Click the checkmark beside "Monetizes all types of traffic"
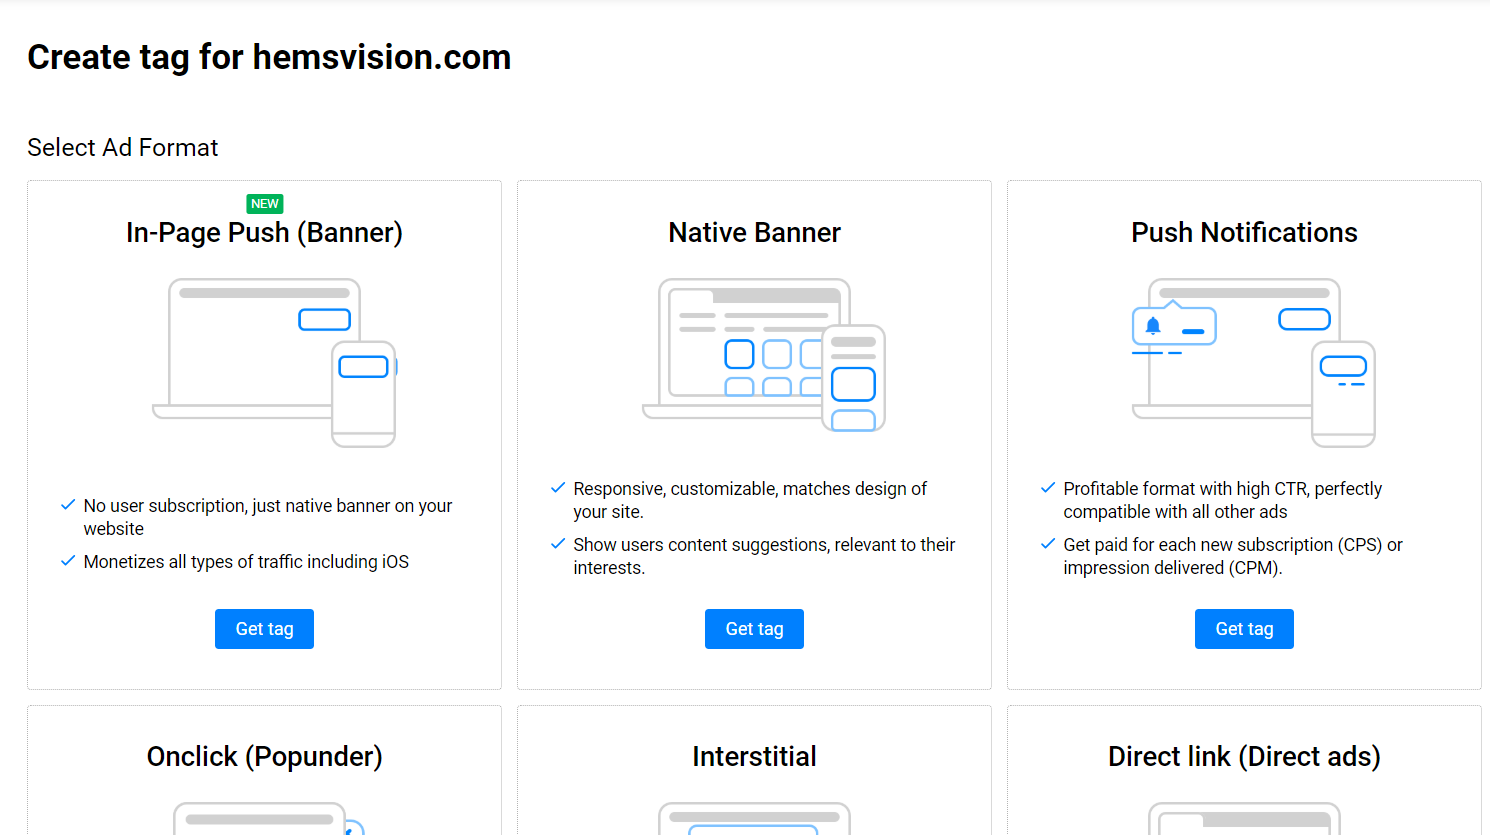 68,561
